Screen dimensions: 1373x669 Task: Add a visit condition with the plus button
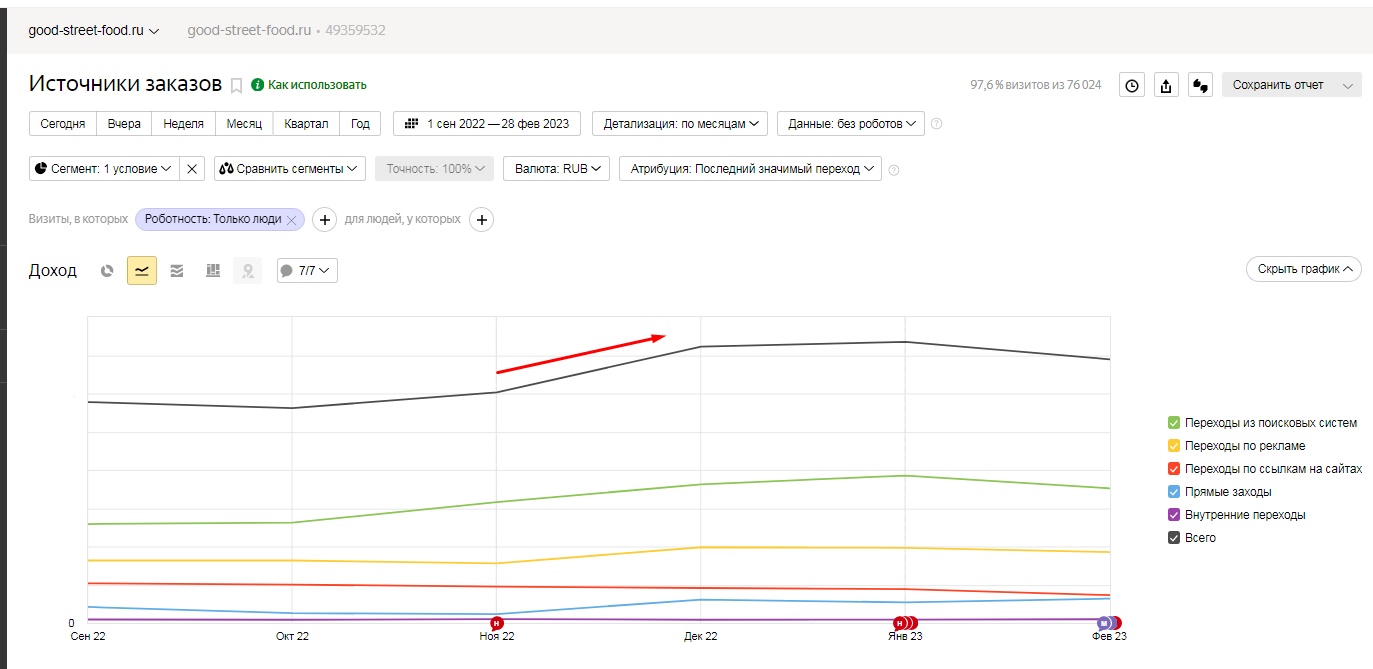click(324, 219)
